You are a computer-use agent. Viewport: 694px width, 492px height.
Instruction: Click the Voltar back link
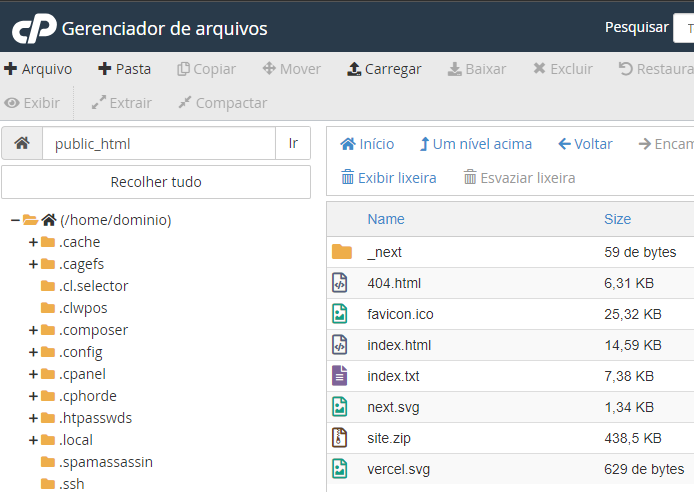click(x=585, y=144)
